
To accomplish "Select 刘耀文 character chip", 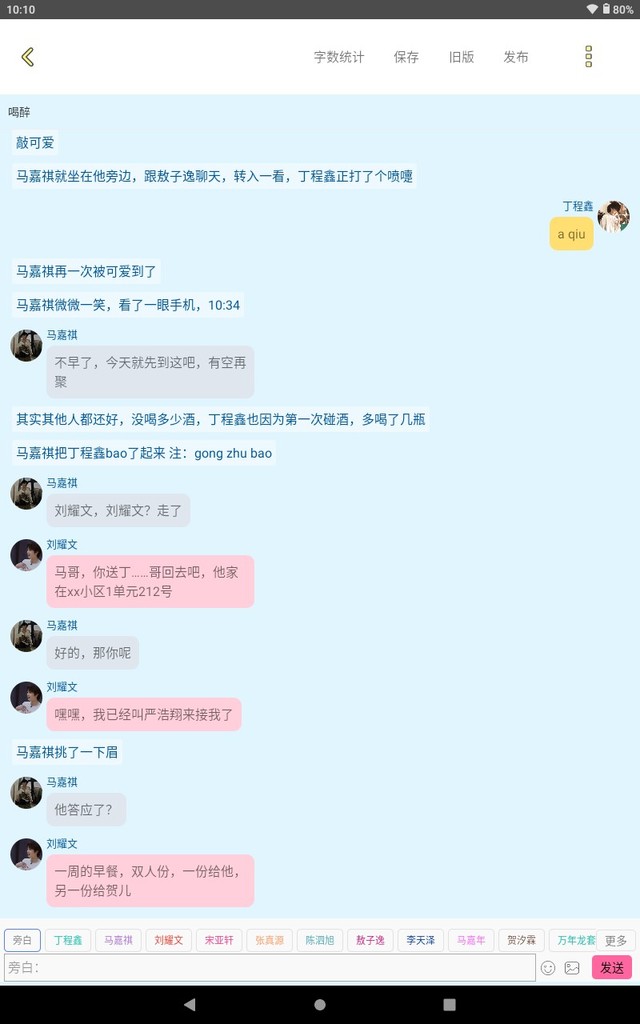I will pyautogui.click(x=168, y=940).
